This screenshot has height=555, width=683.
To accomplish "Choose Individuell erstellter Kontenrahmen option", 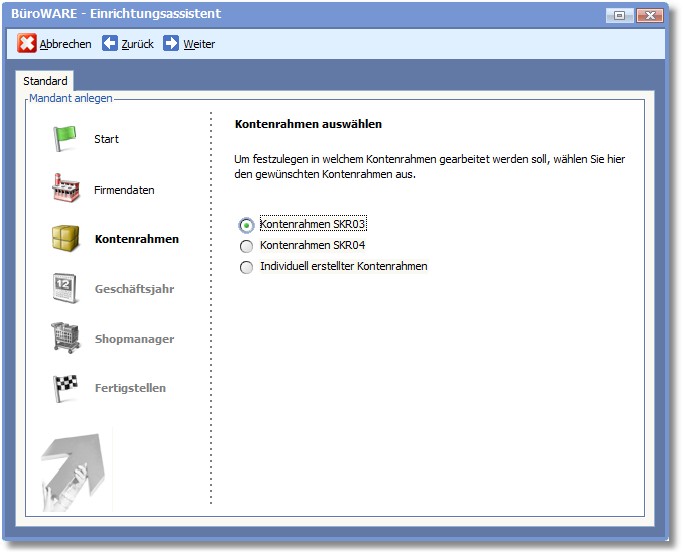I will click(246, 267).
